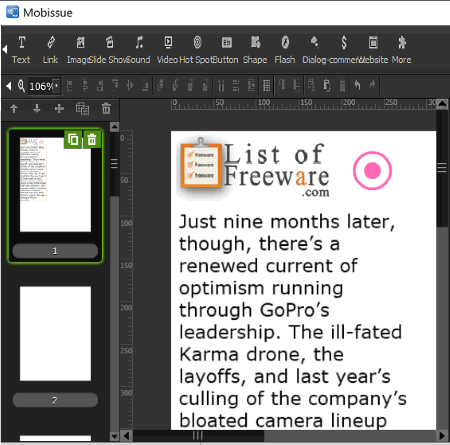Select page 1 thumbnail
Screen dimensions: 450x445
click(55, 184)
